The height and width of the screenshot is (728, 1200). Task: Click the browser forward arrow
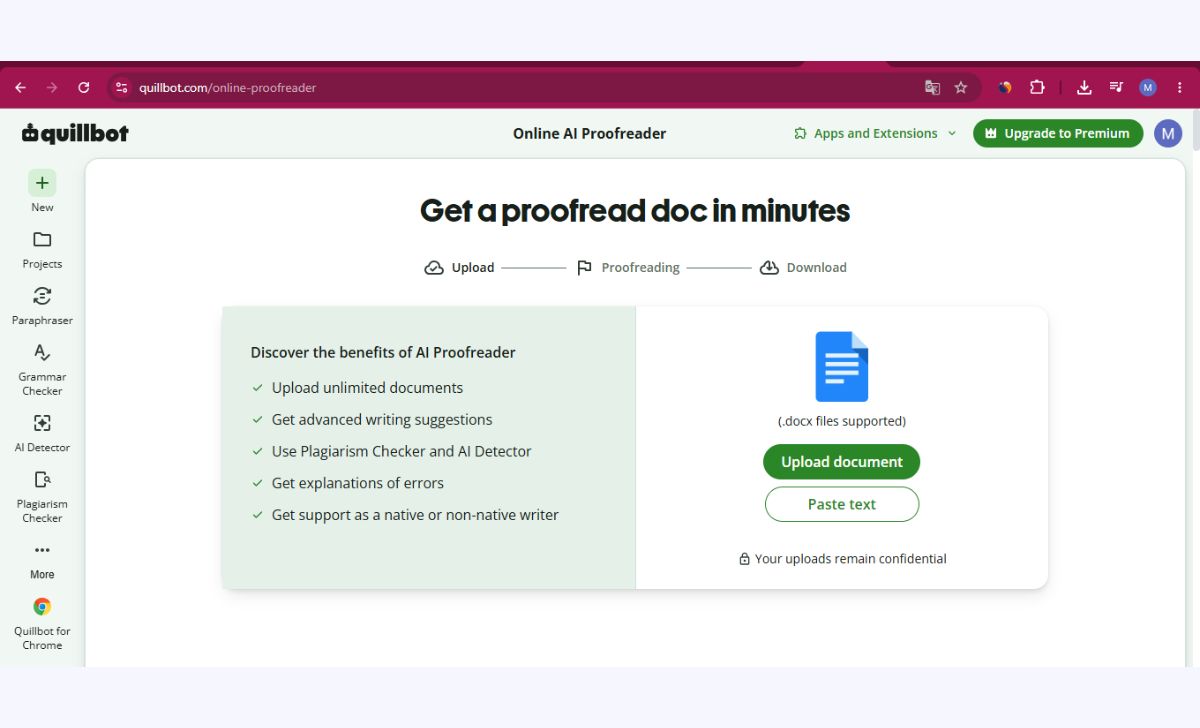point(52,88)
